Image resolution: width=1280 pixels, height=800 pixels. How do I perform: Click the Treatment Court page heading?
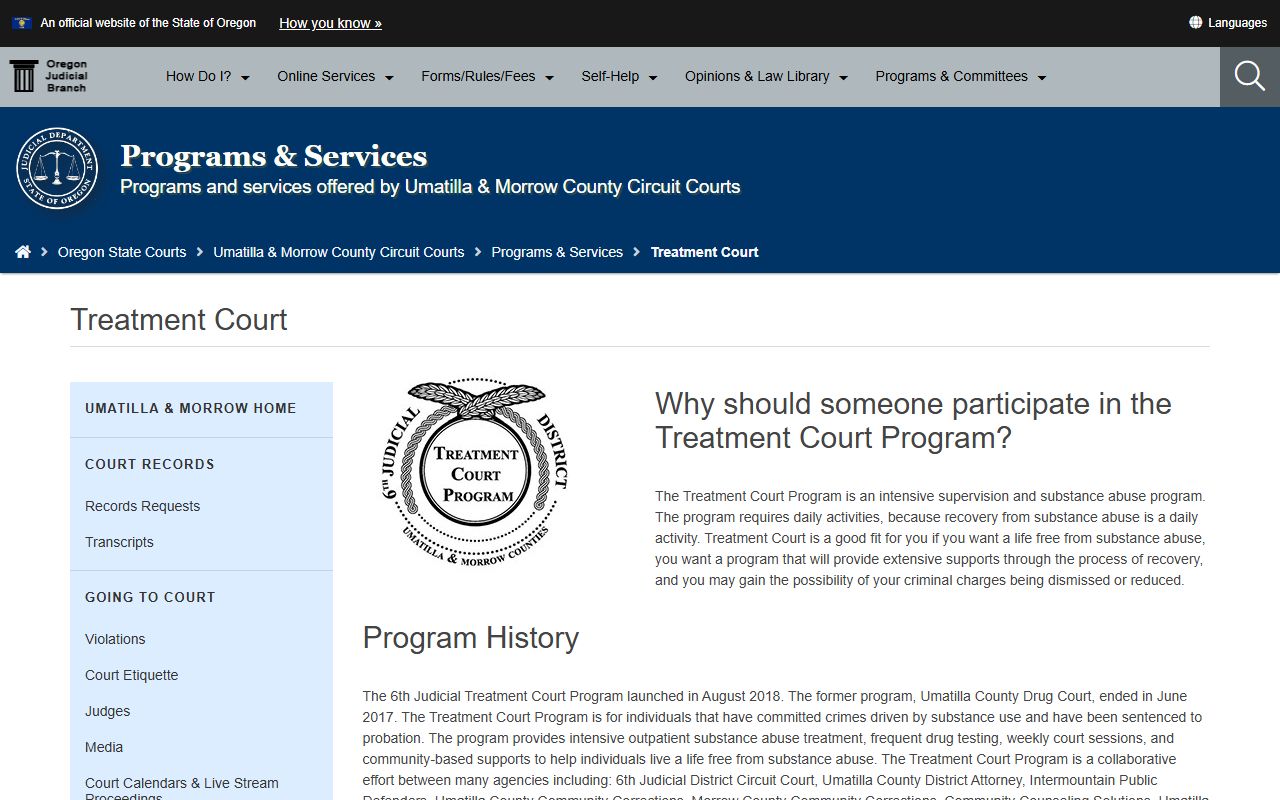(x=179, y=320)
